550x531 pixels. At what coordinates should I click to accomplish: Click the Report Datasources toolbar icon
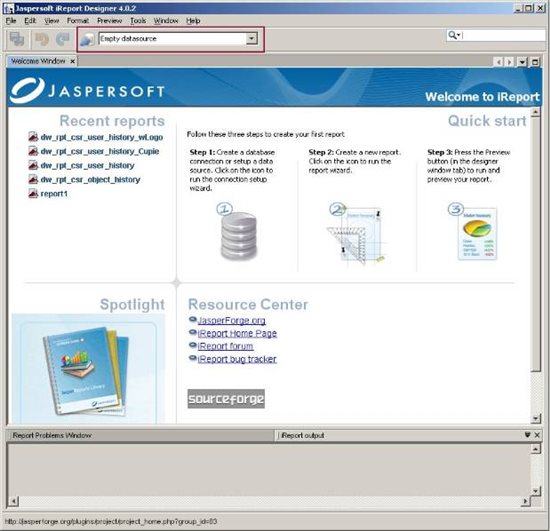click(87, 39)
